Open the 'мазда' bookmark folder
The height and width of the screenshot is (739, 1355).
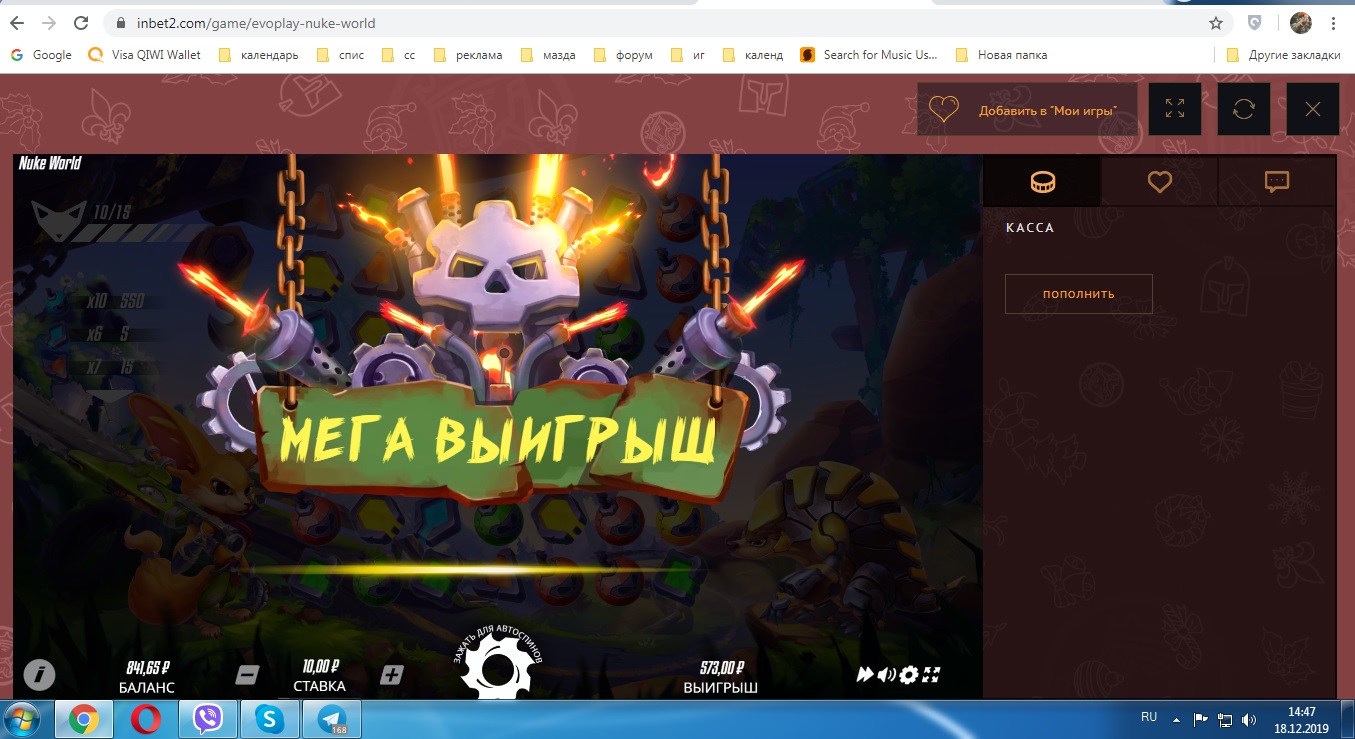(547, 55)
